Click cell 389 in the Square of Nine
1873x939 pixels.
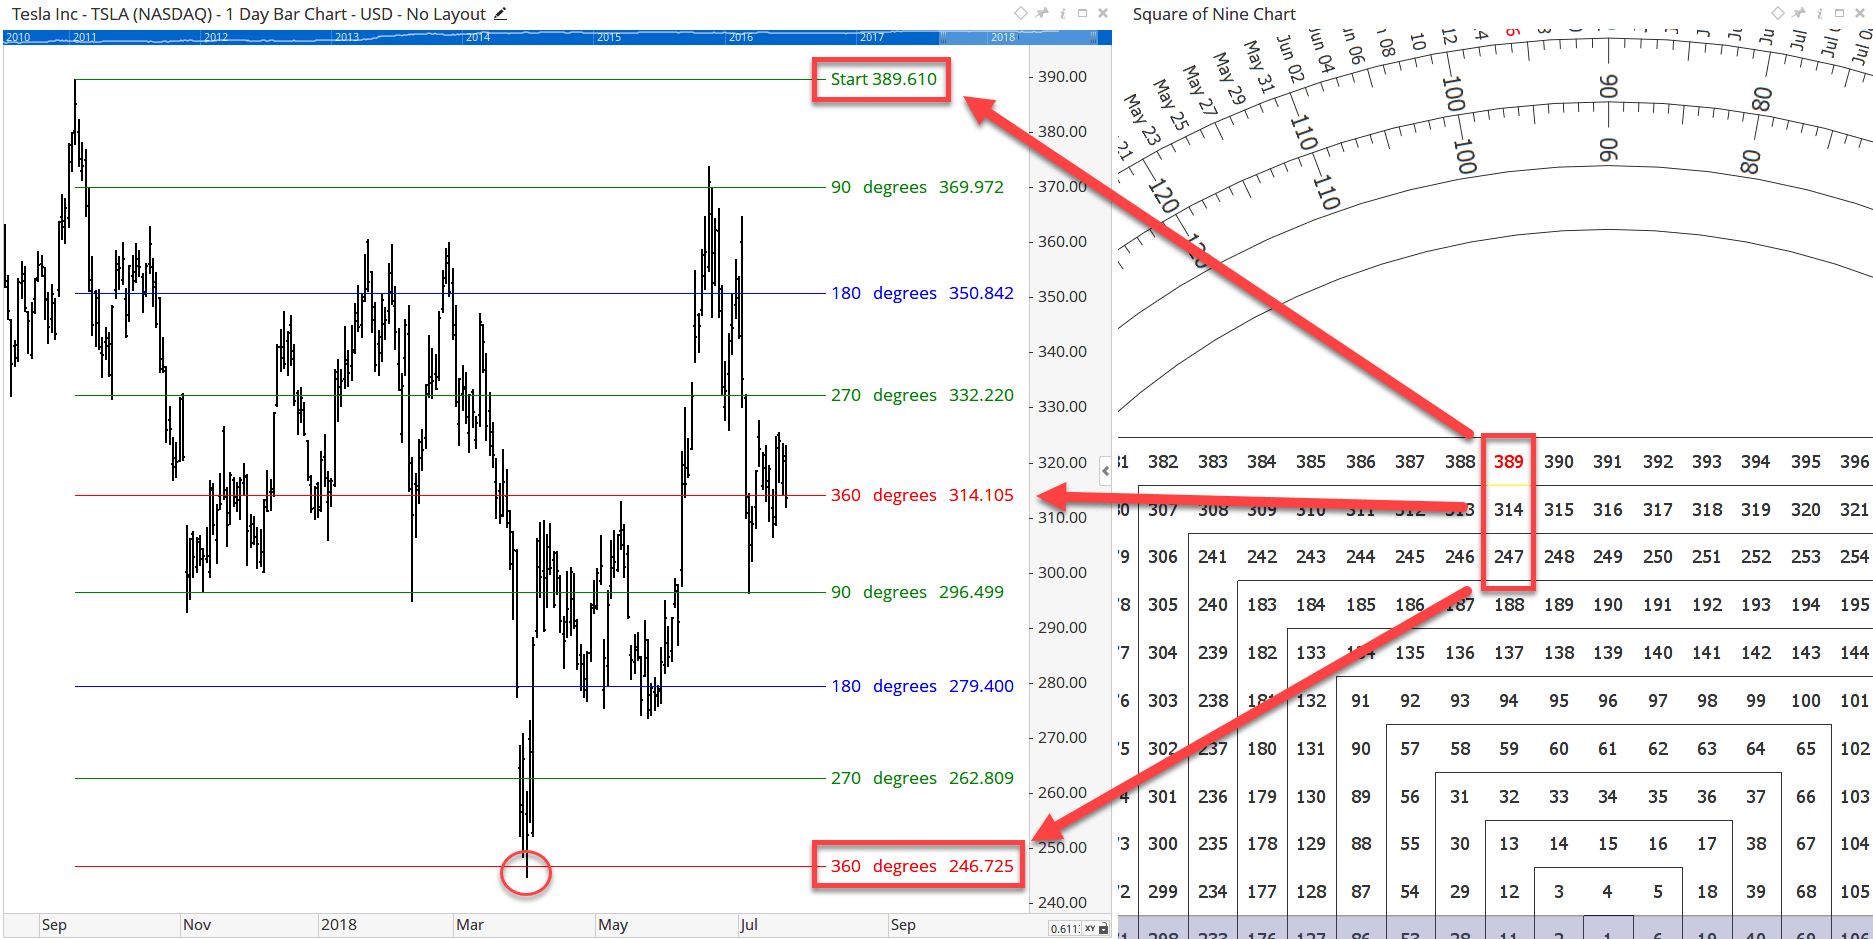(x=1508, y=462)
